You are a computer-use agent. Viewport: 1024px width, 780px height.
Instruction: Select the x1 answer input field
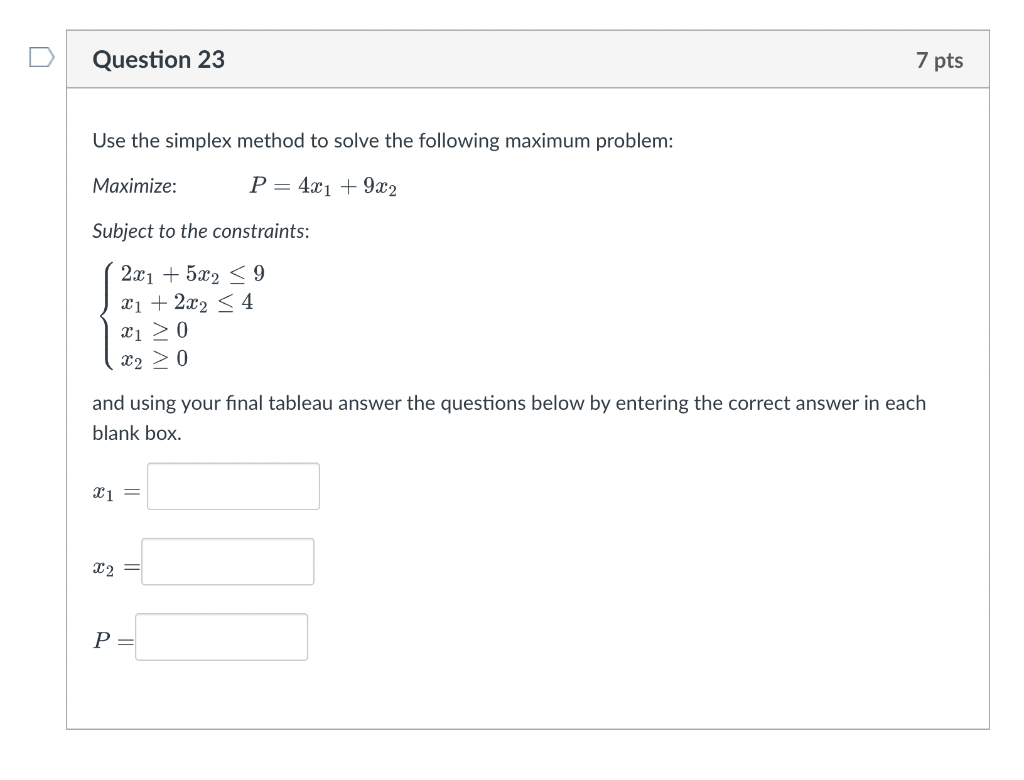(x=232, y=486)
